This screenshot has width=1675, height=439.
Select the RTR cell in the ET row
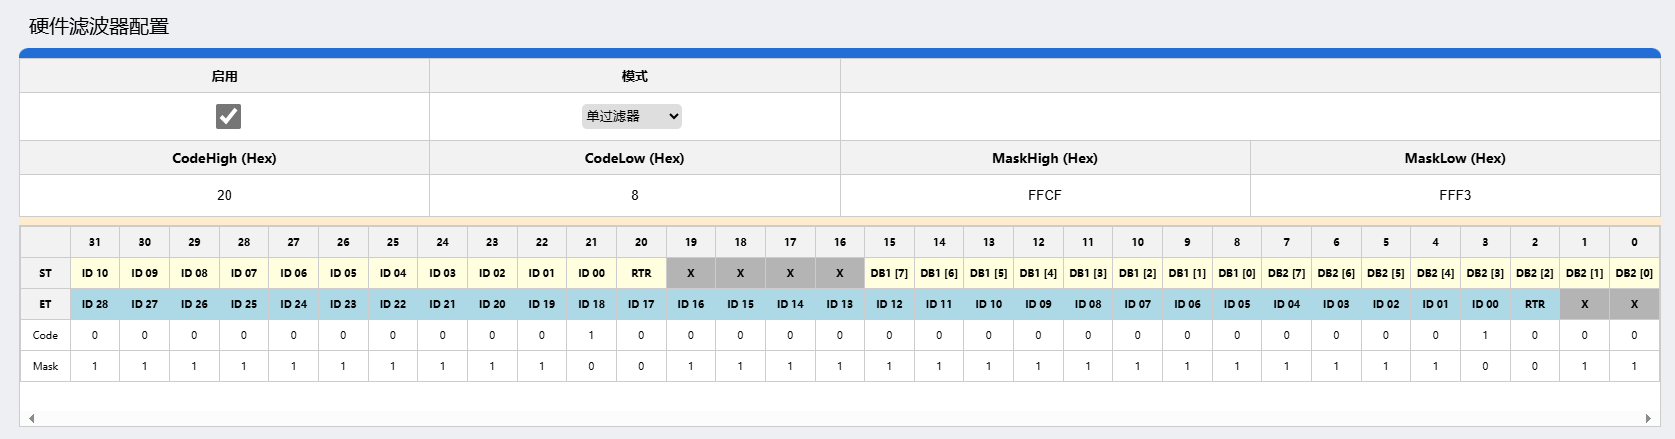(1535, 304)
